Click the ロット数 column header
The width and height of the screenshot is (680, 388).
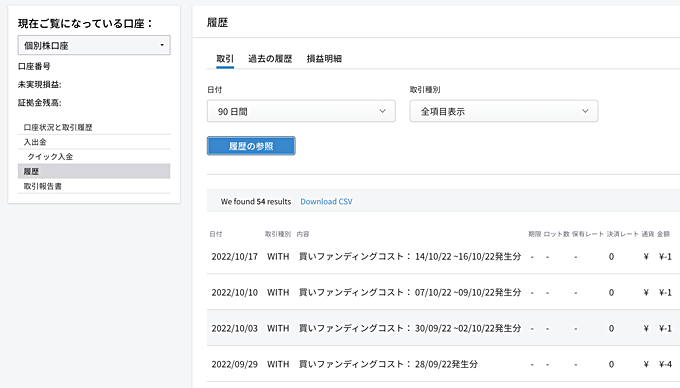[556, 234]
